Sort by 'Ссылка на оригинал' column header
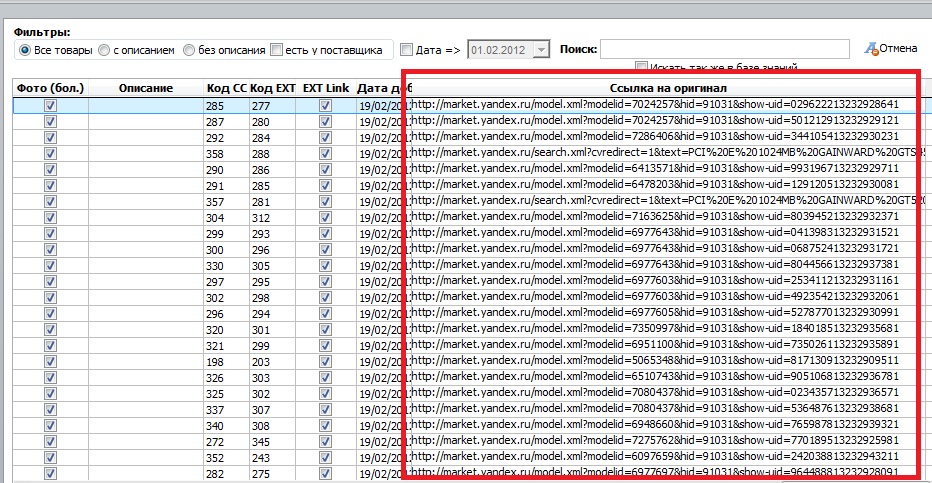Screen dimensions: 932x483 tap(668, 88)
